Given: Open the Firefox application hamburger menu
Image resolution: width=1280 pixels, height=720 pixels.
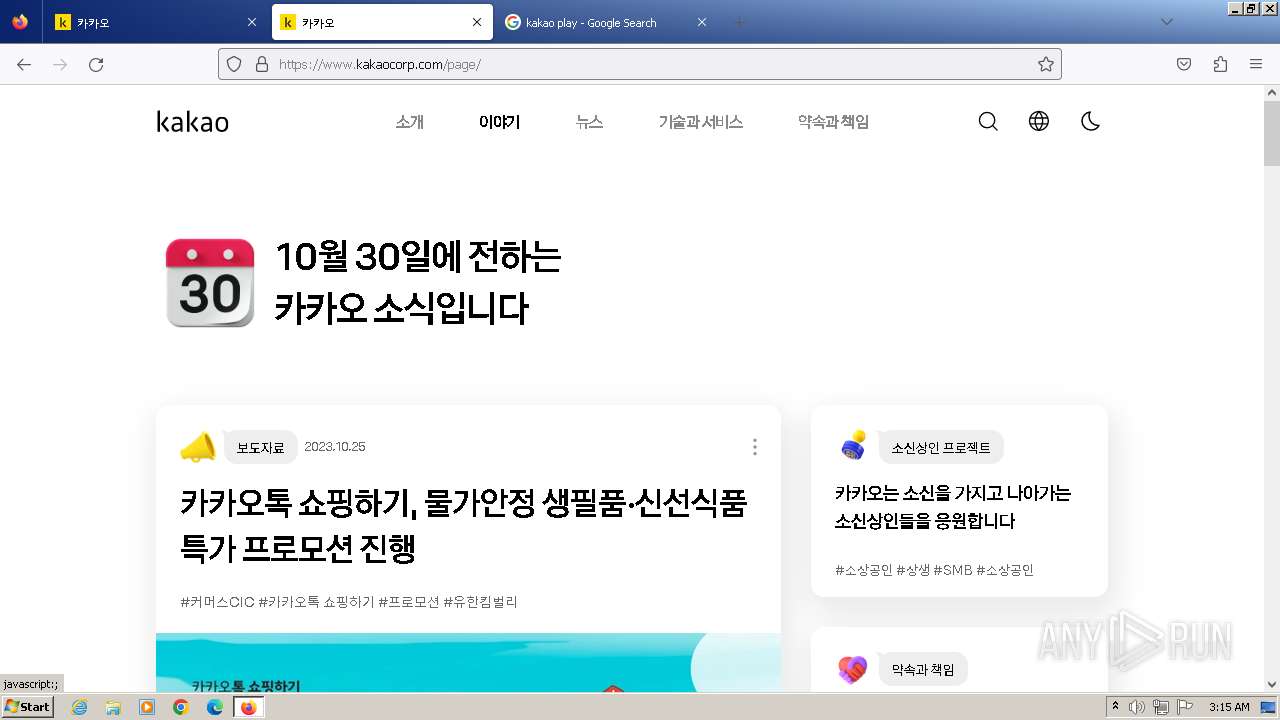Looking at the screenshot, I should [1256, 64].
